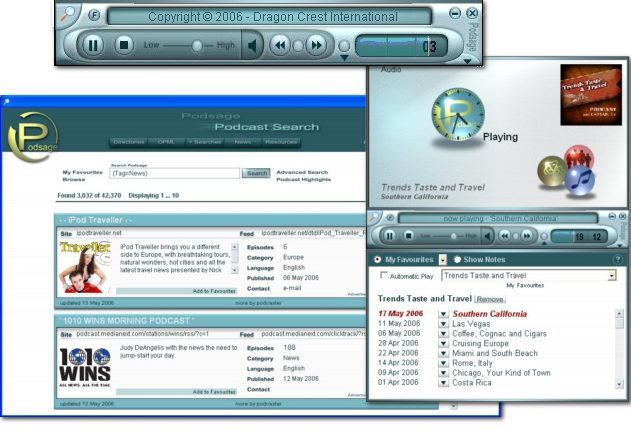Click the red people sphere icon
The height and width of the screenshot is (429, 631).
[579, 158]
